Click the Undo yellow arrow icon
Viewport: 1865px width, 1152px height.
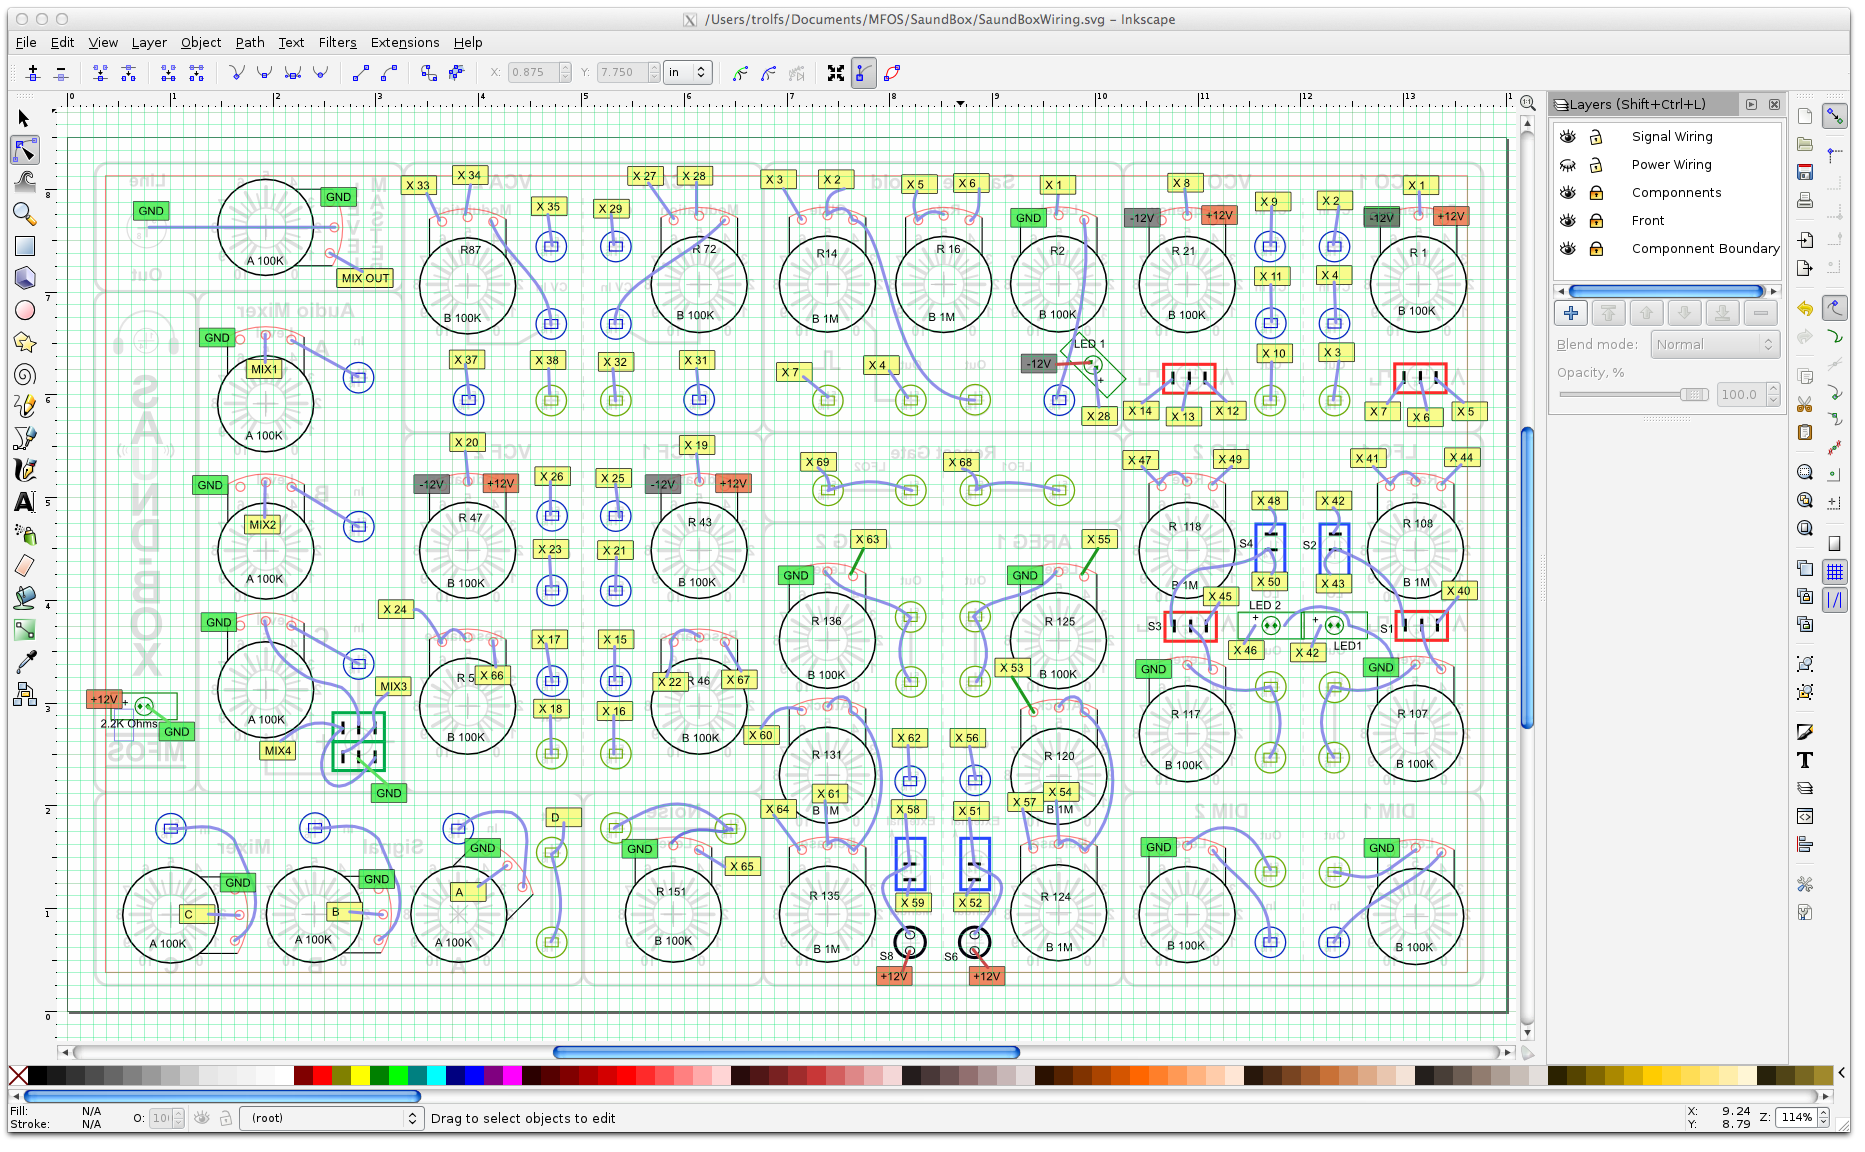click(x=1805, y=309)
